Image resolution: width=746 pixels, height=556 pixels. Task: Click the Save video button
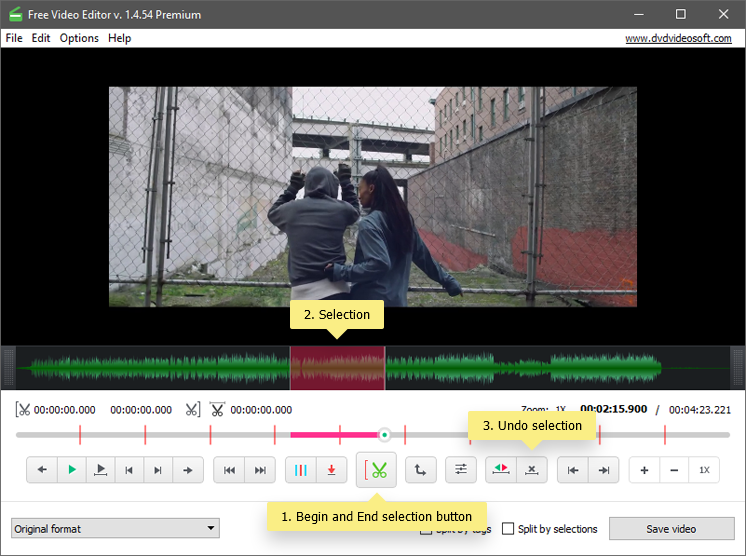tap(671, 528)
